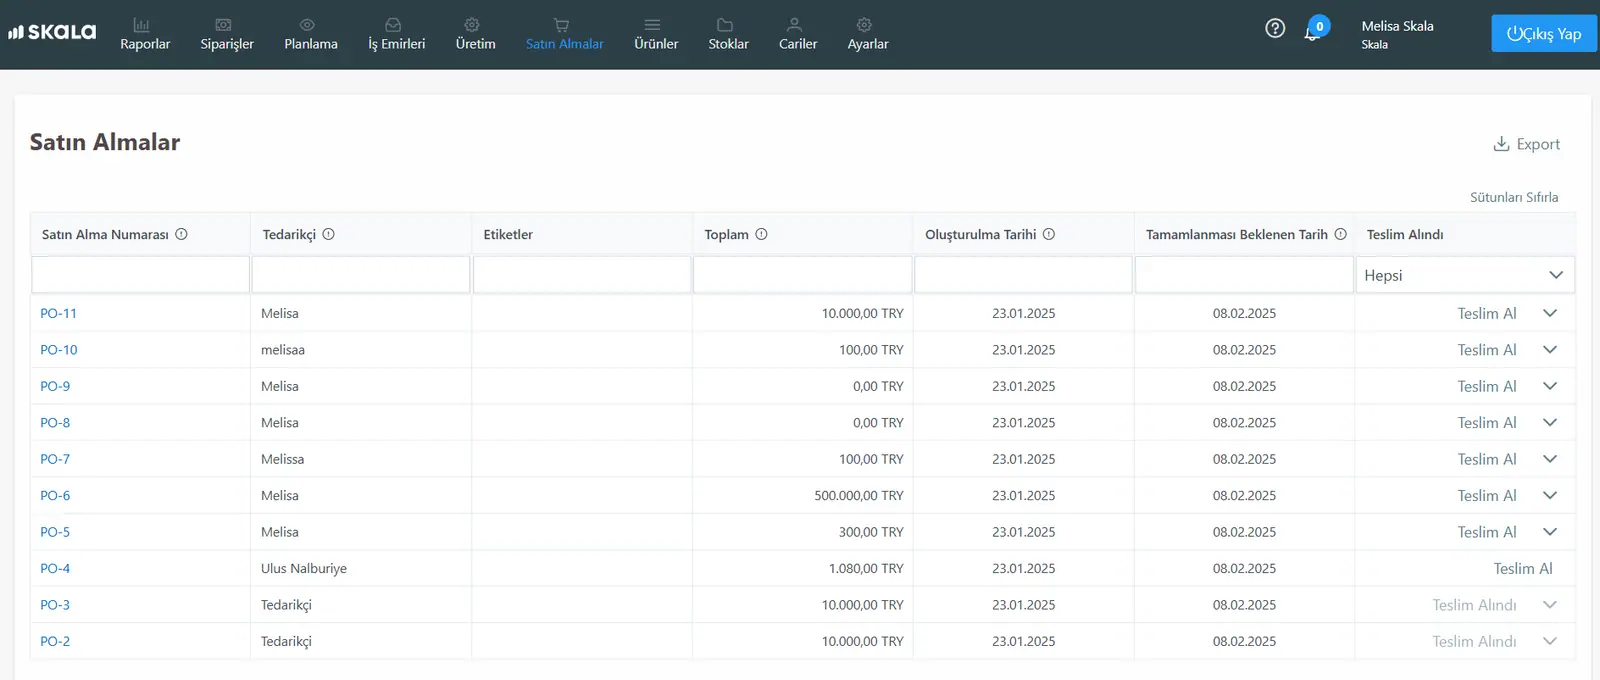Focus the Satın Alma Numarası filter field
The width and height of the screenshot is (1600, 680).
tap(140, 275)
